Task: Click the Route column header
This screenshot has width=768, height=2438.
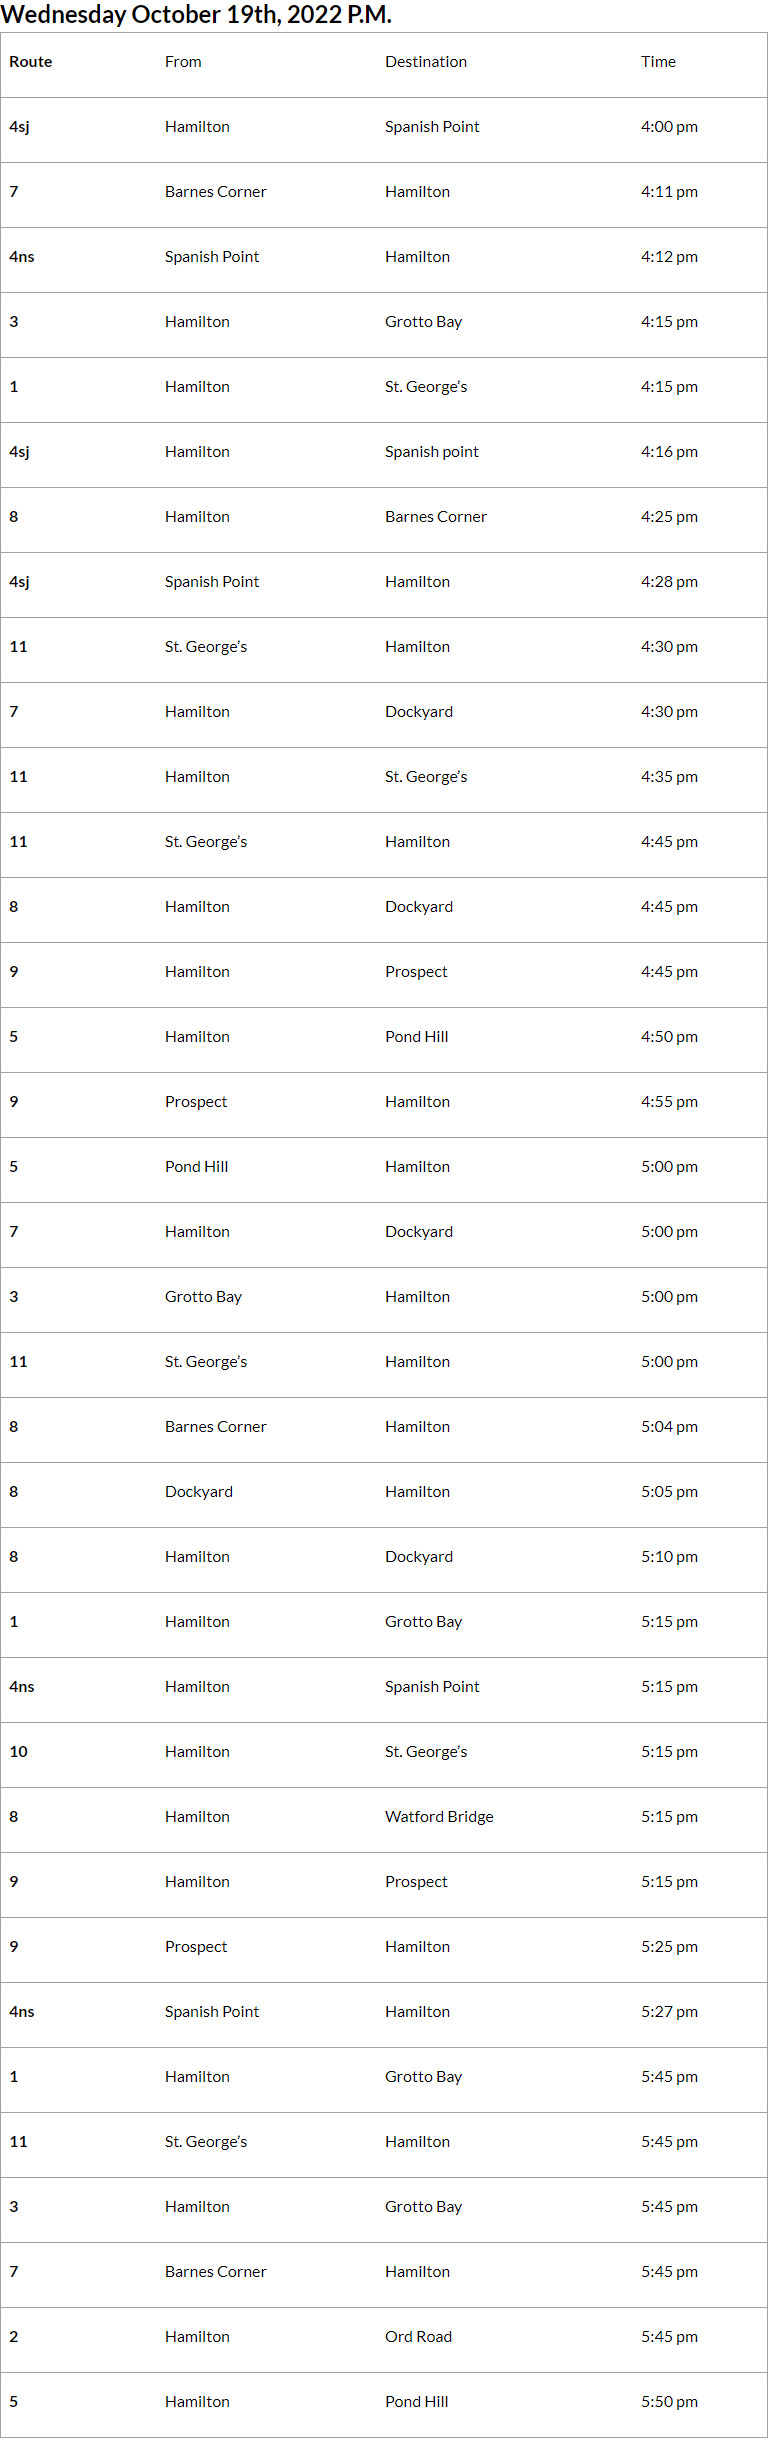Action: (31, 62)
